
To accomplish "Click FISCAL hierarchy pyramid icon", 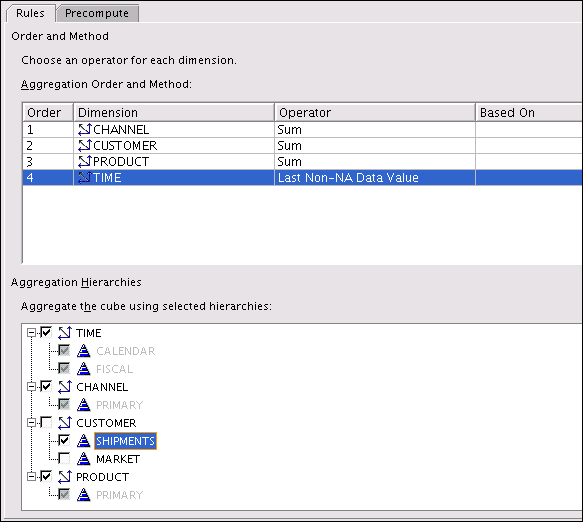I will coord(84,369).
